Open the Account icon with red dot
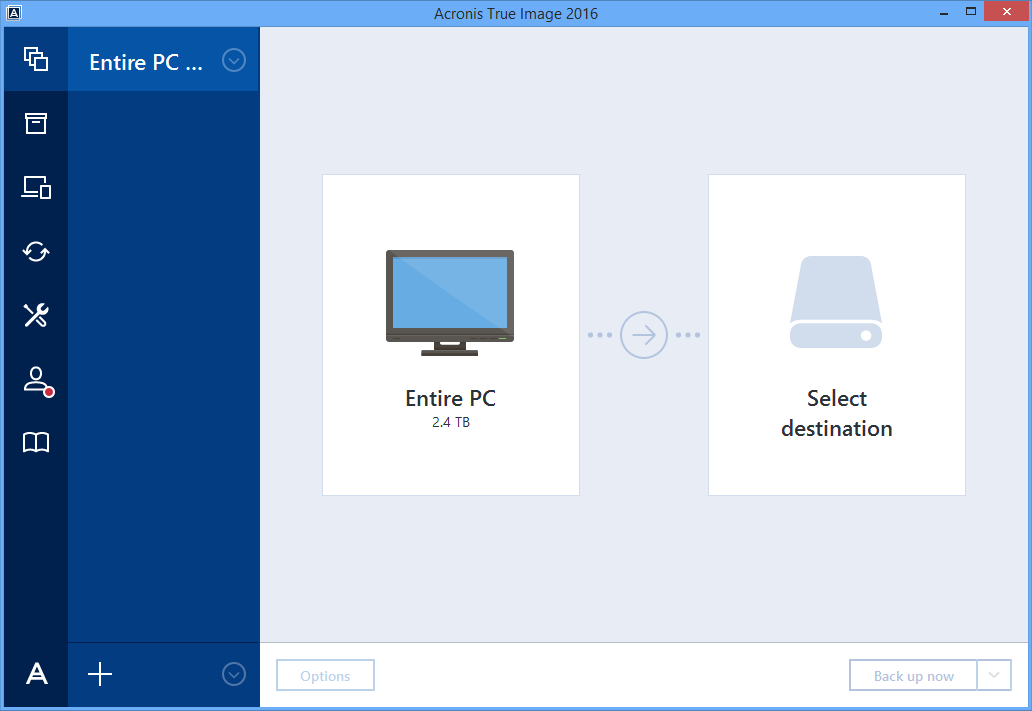1032x711 pixels. click(38, 382)
